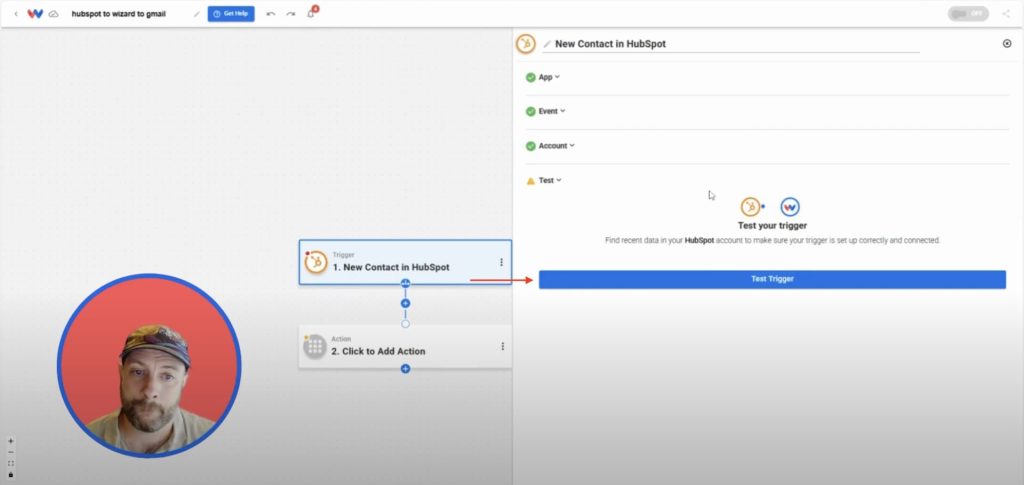The height and width of the screenshot is (485, 1024).
Task: Collapse the Test section
Action: (x=550, y=180)
